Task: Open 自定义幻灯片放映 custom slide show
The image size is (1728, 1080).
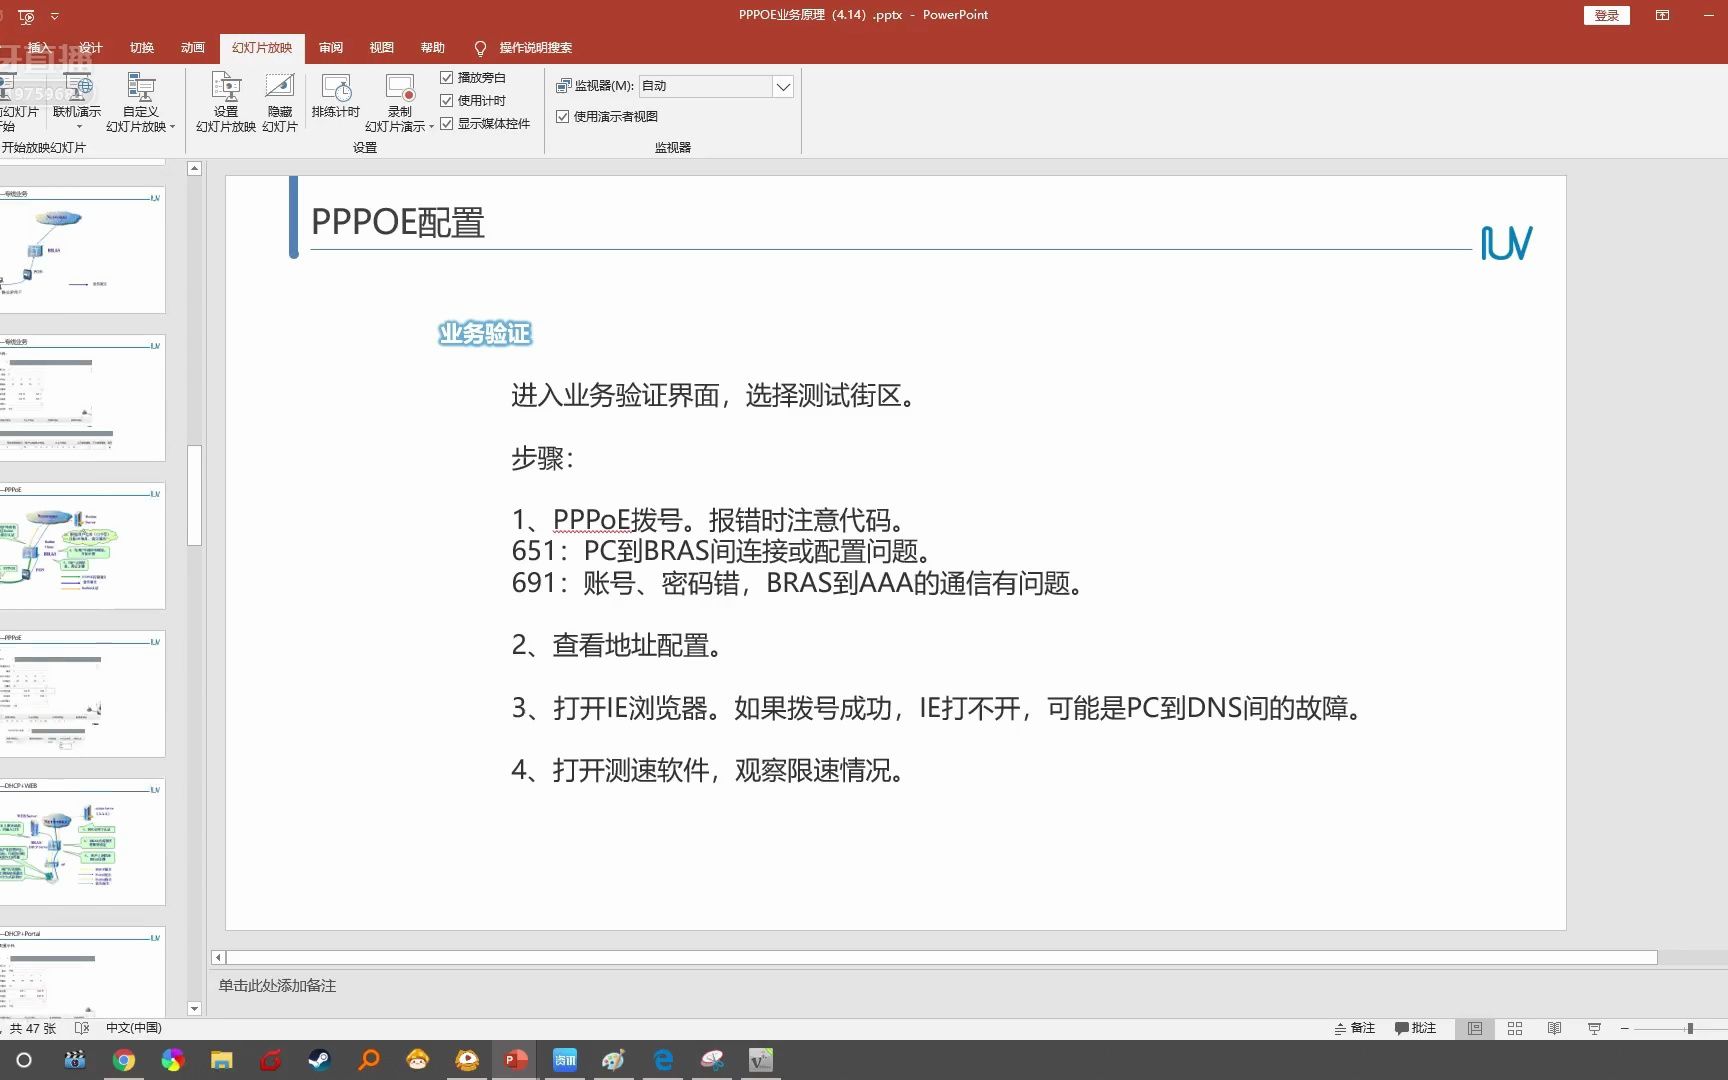Action: coord(141,102)
